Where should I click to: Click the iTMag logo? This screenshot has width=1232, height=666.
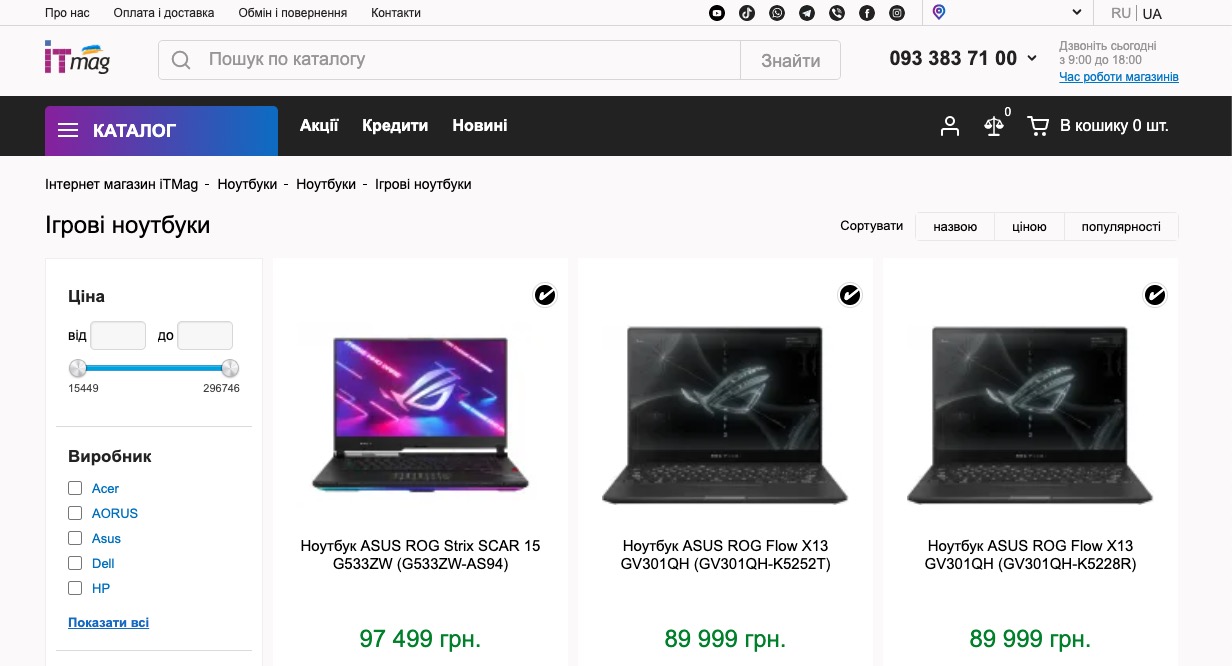(78, 58)
